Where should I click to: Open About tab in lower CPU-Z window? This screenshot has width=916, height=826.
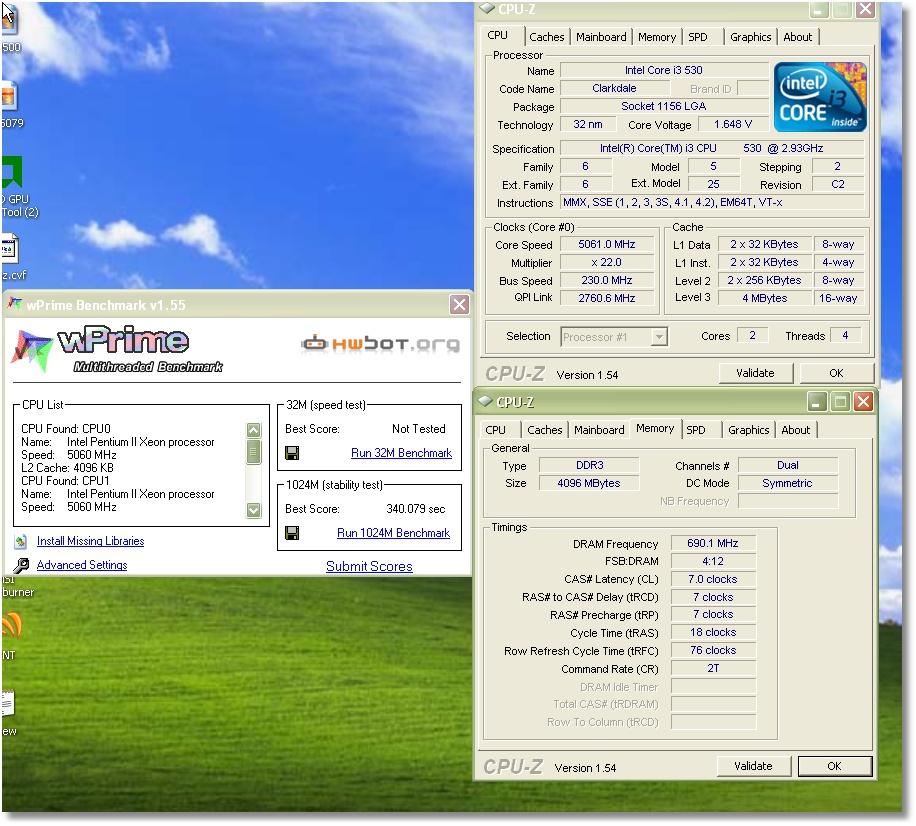[x=796, y=430]
